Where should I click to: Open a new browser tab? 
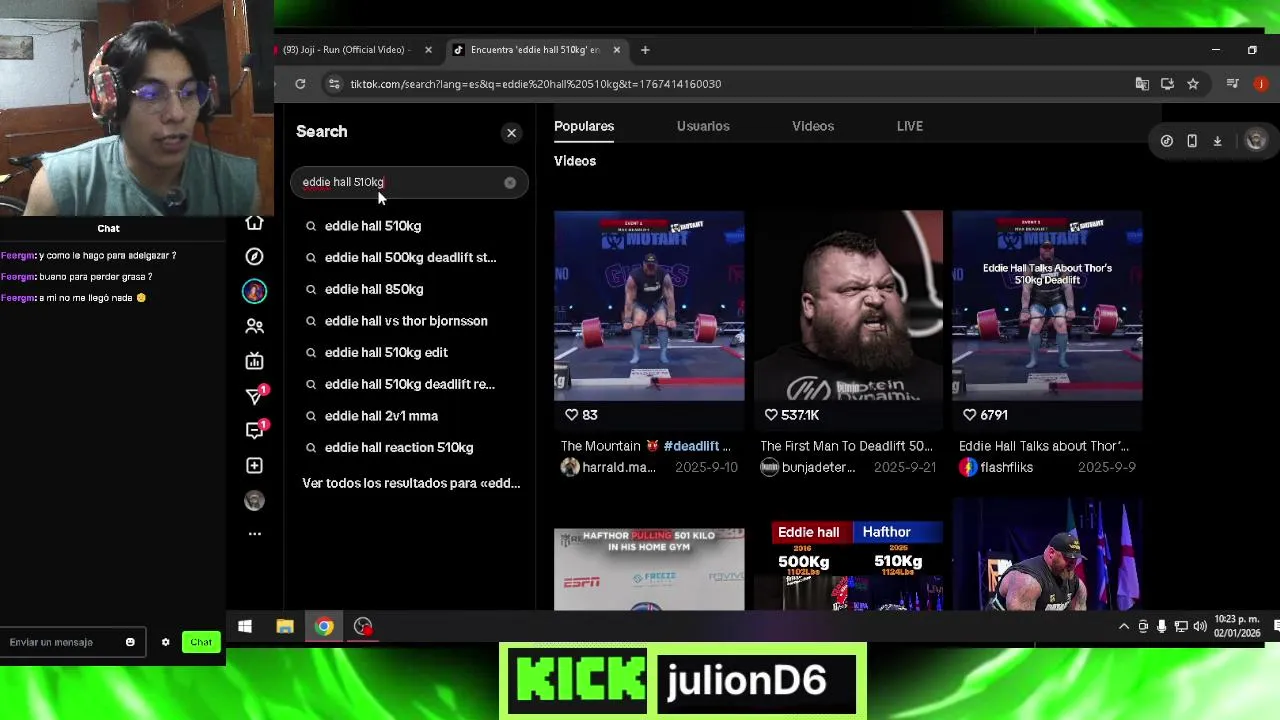(645, 50)
